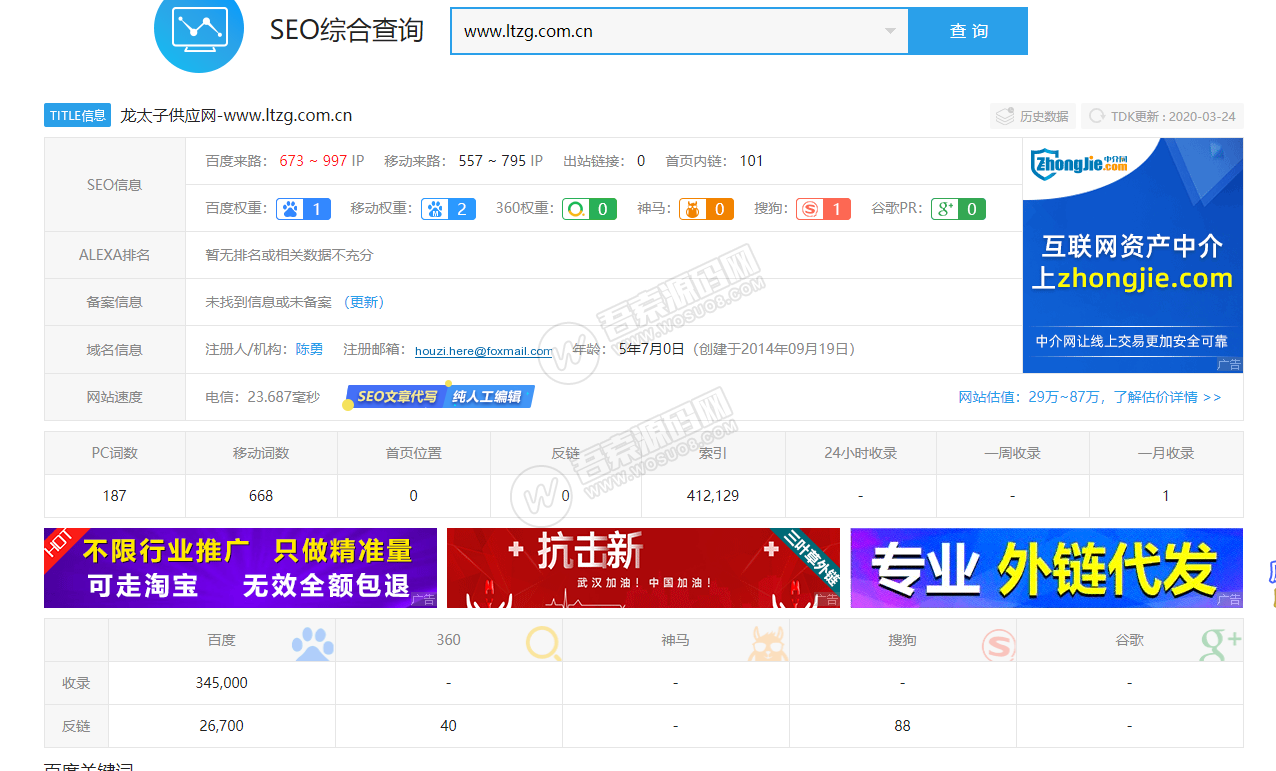The height and width of the screenshot is (771, 1276).
Task: Click Baidu 收录 value 345,000
Action: tap(222, 683)
